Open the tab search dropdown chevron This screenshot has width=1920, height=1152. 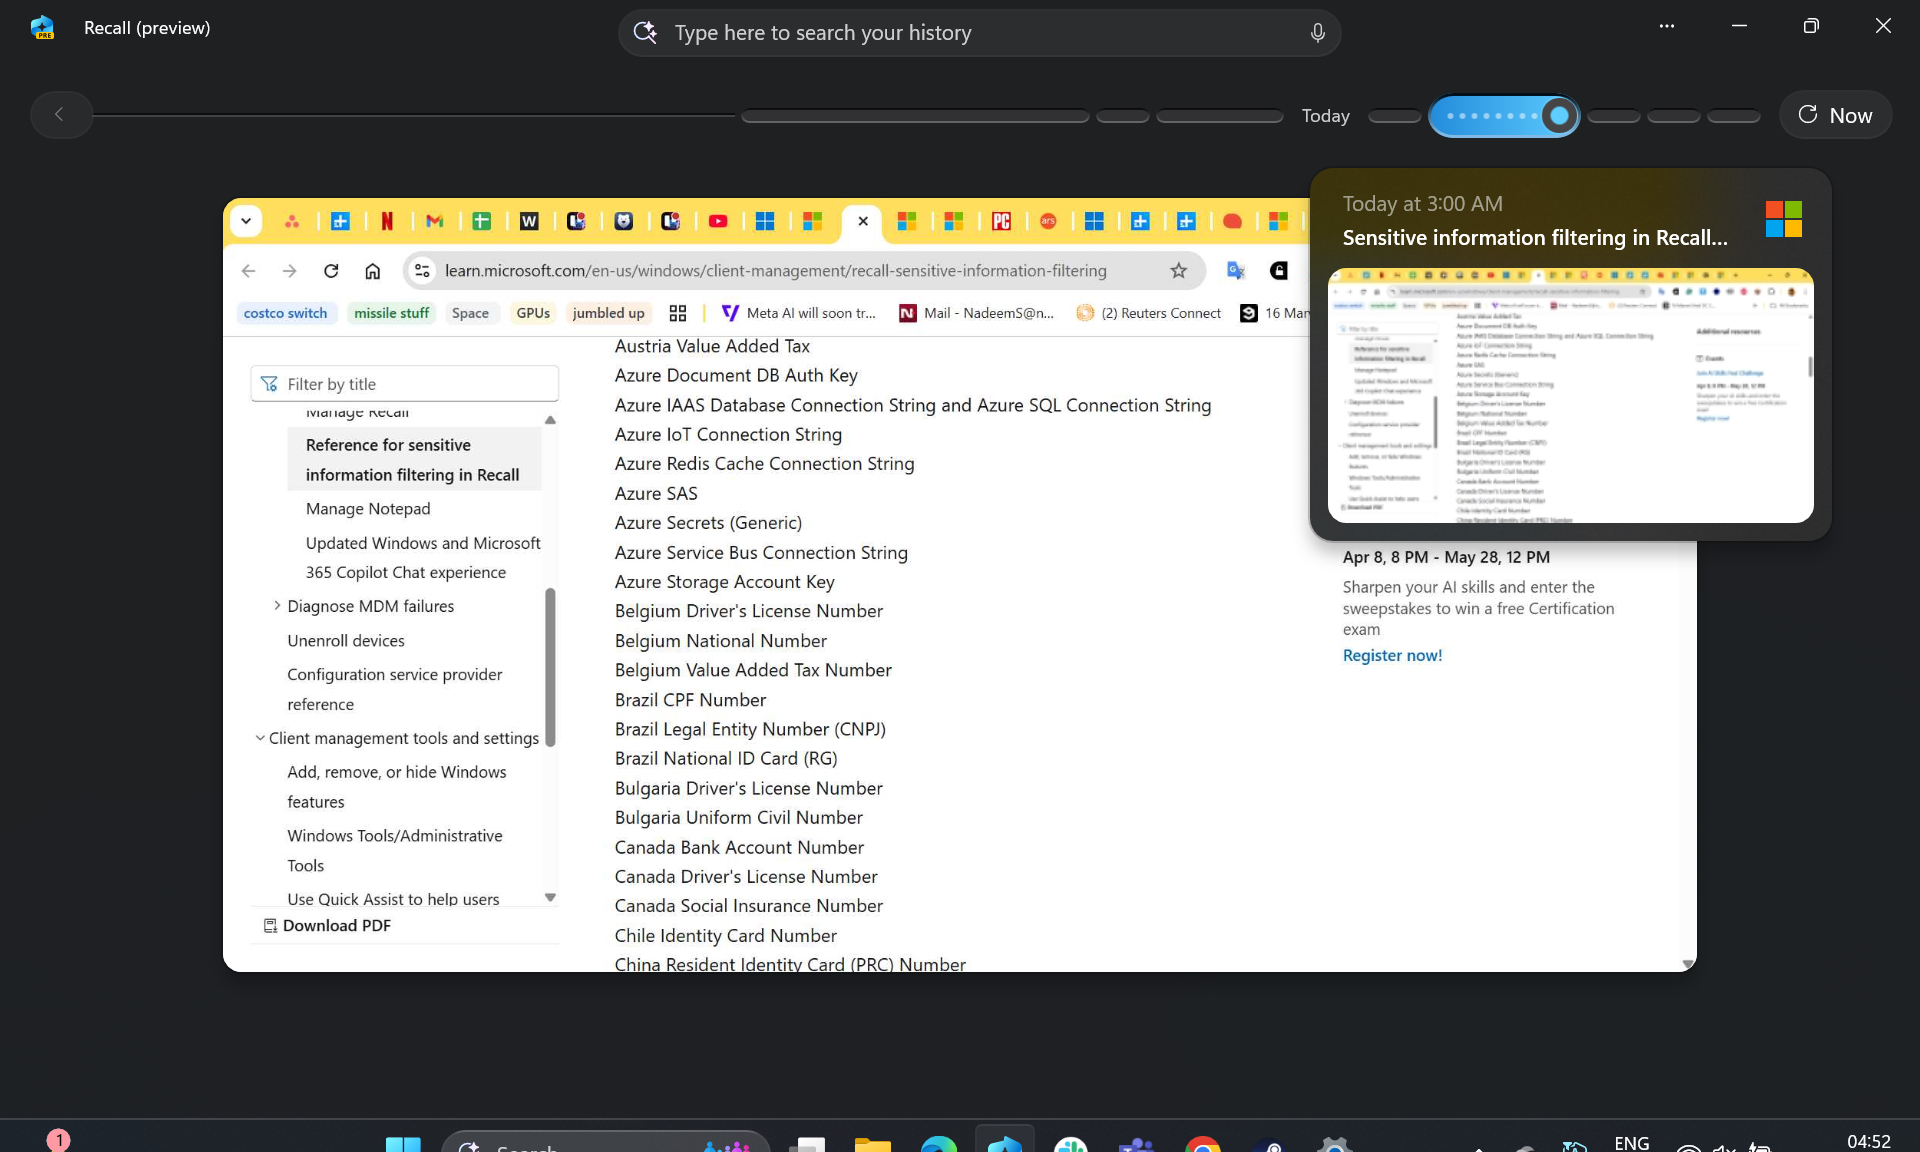[x=245, y=221]
